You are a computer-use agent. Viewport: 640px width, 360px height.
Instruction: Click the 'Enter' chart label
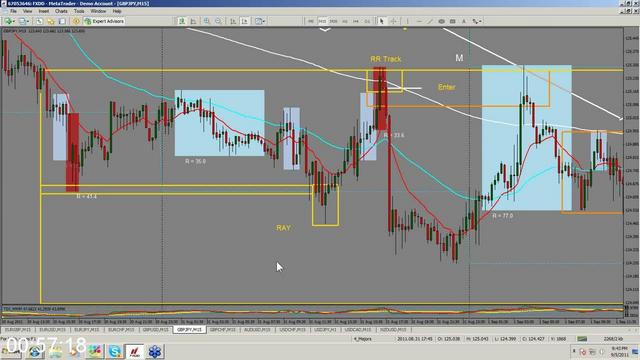tap(447, 87)
